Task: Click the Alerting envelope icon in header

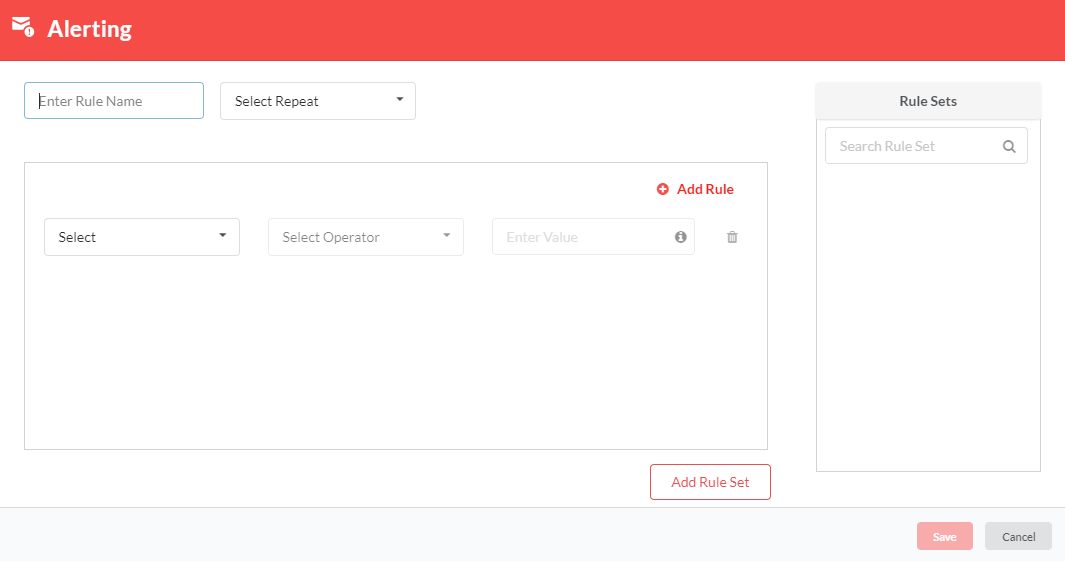Action: pos(23,27)
